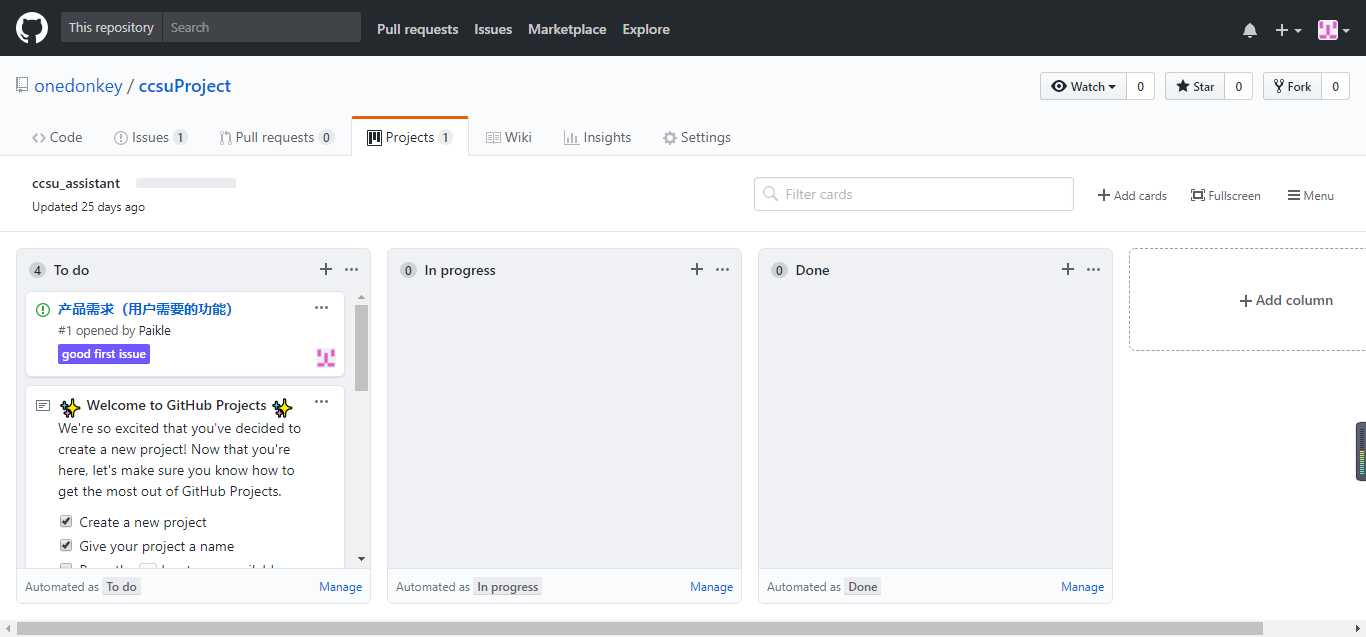
Task: Open the To do column options menu
Action: click(351, 269)
